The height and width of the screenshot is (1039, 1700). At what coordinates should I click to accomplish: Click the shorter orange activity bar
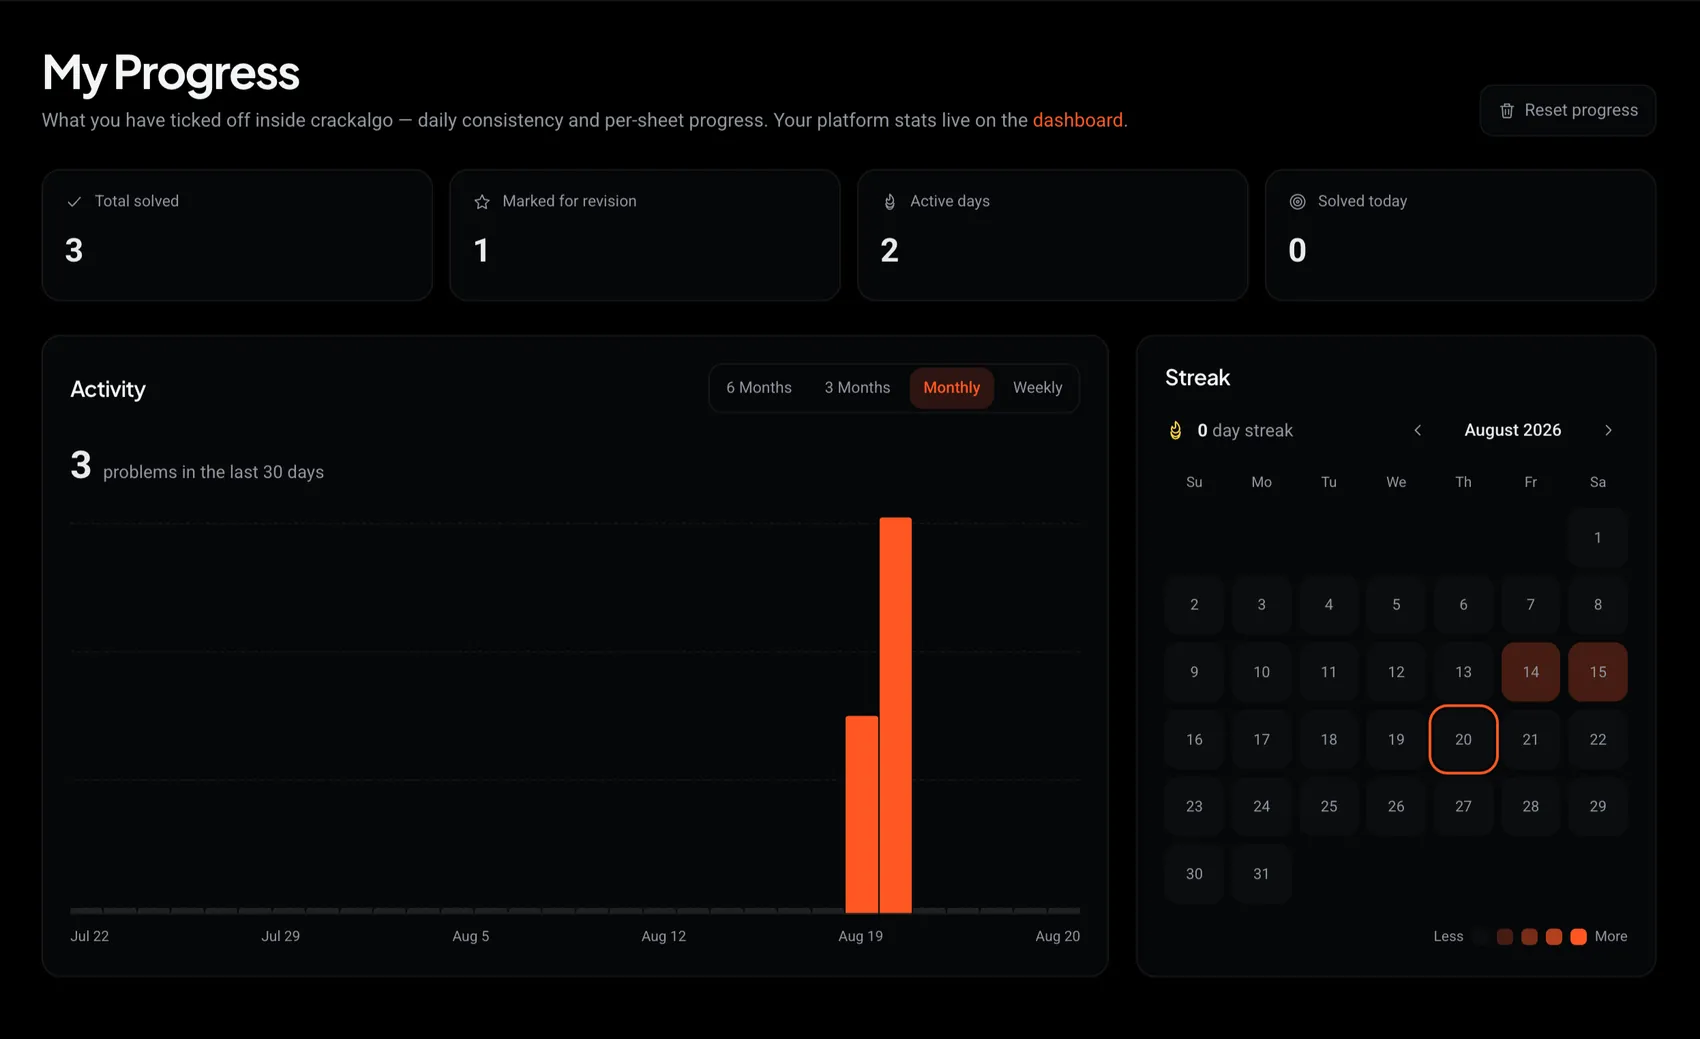click(x=861, y=814)
